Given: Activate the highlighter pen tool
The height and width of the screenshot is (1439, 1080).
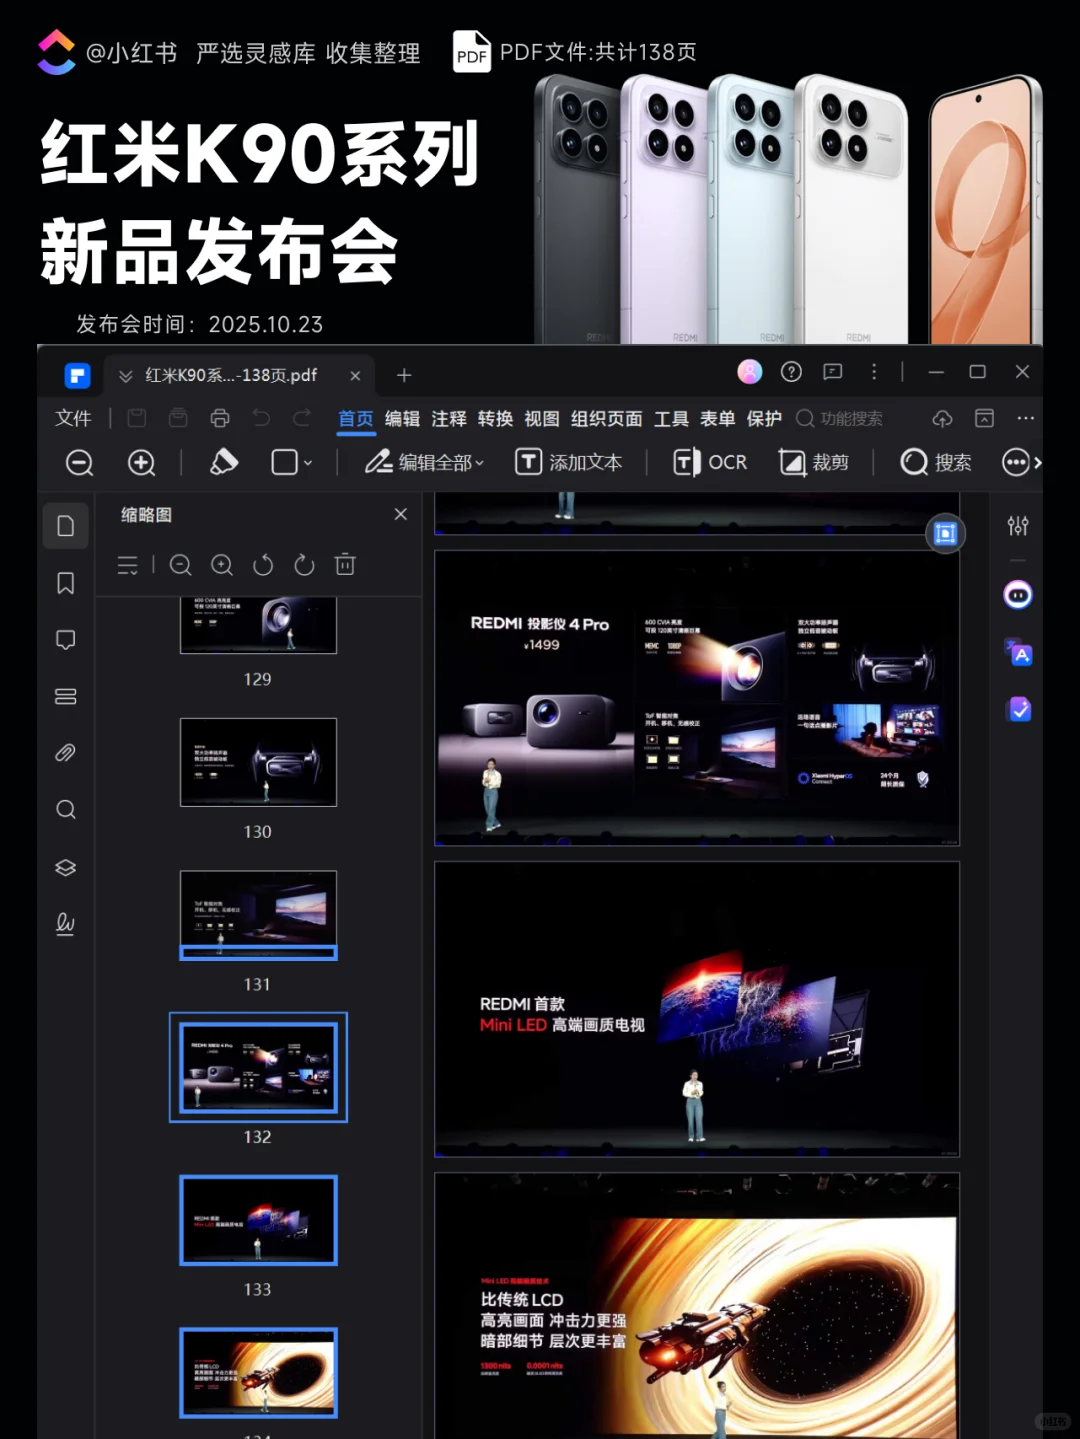Looking at the screenshot, I should pyautogui.click(x=224, y=462).
